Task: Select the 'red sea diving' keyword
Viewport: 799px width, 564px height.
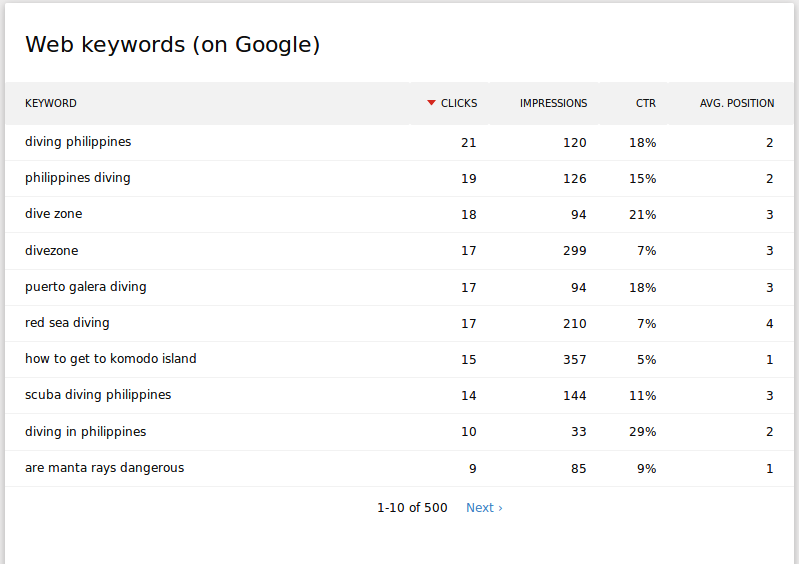Action: pos(67,323)
